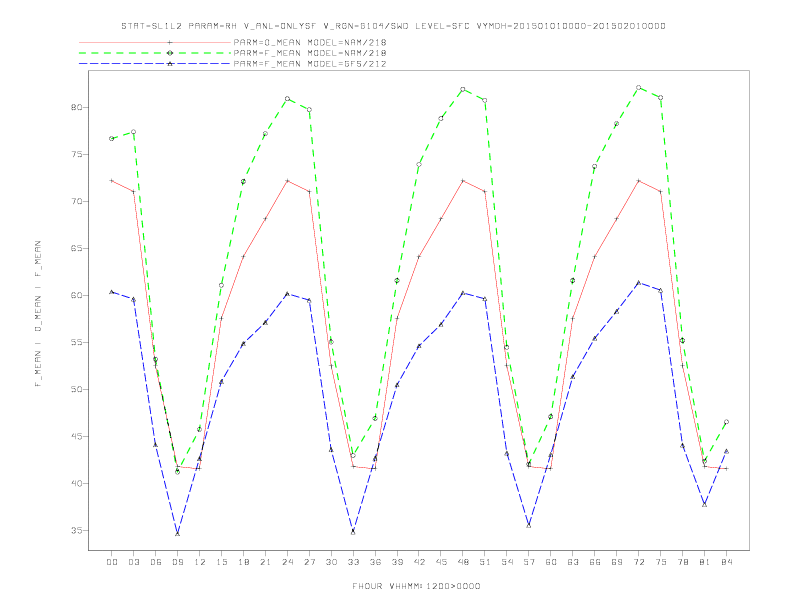Click x-axis forecast hour label 09
Screen dimensions: 792x612
pos(178,562)
